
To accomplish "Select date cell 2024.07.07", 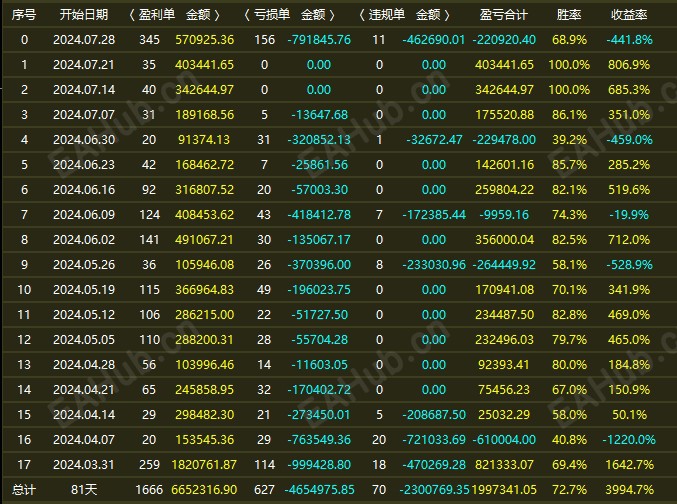I will (84, 115).
